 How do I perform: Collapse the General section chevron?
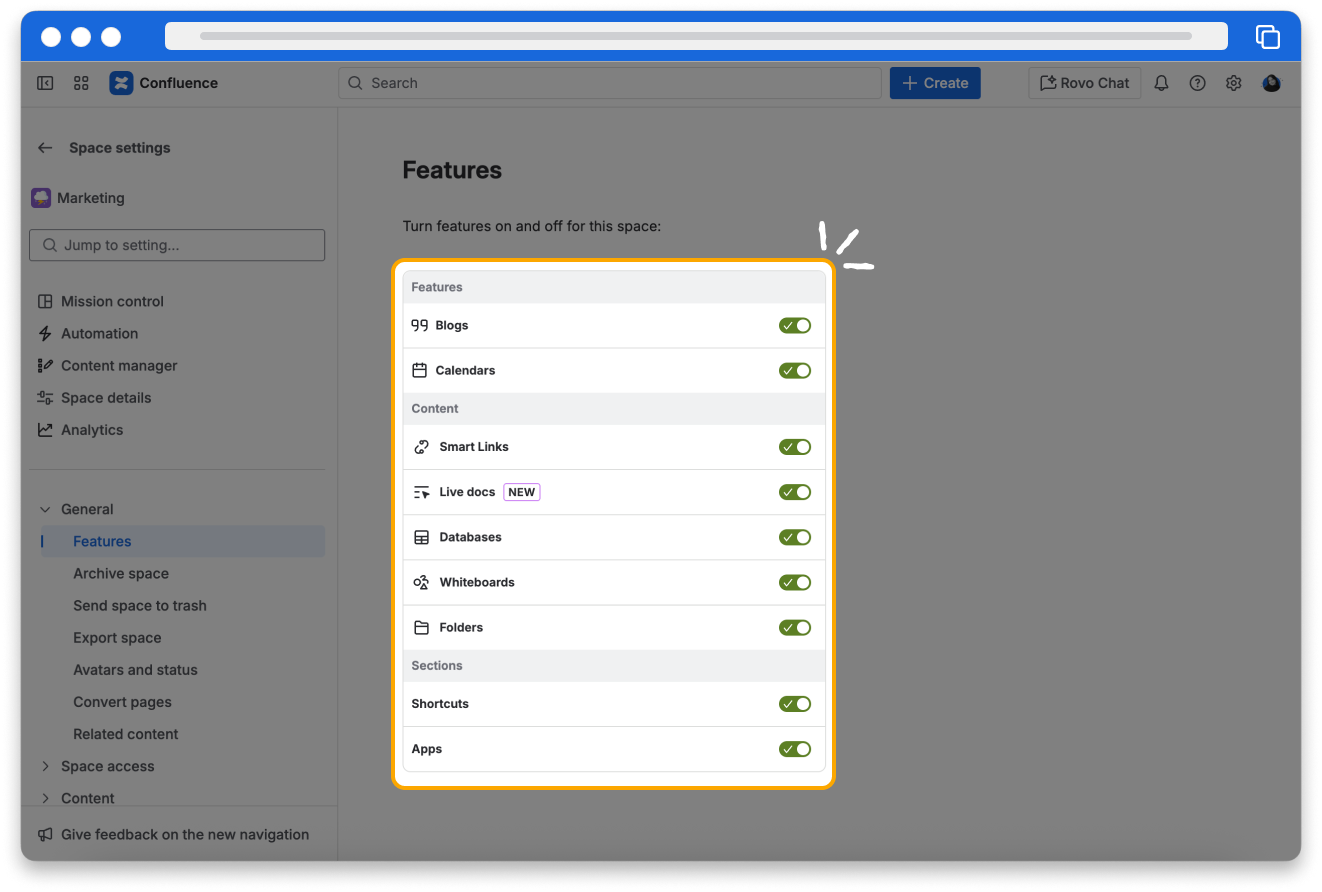click(x=45, y=510)
